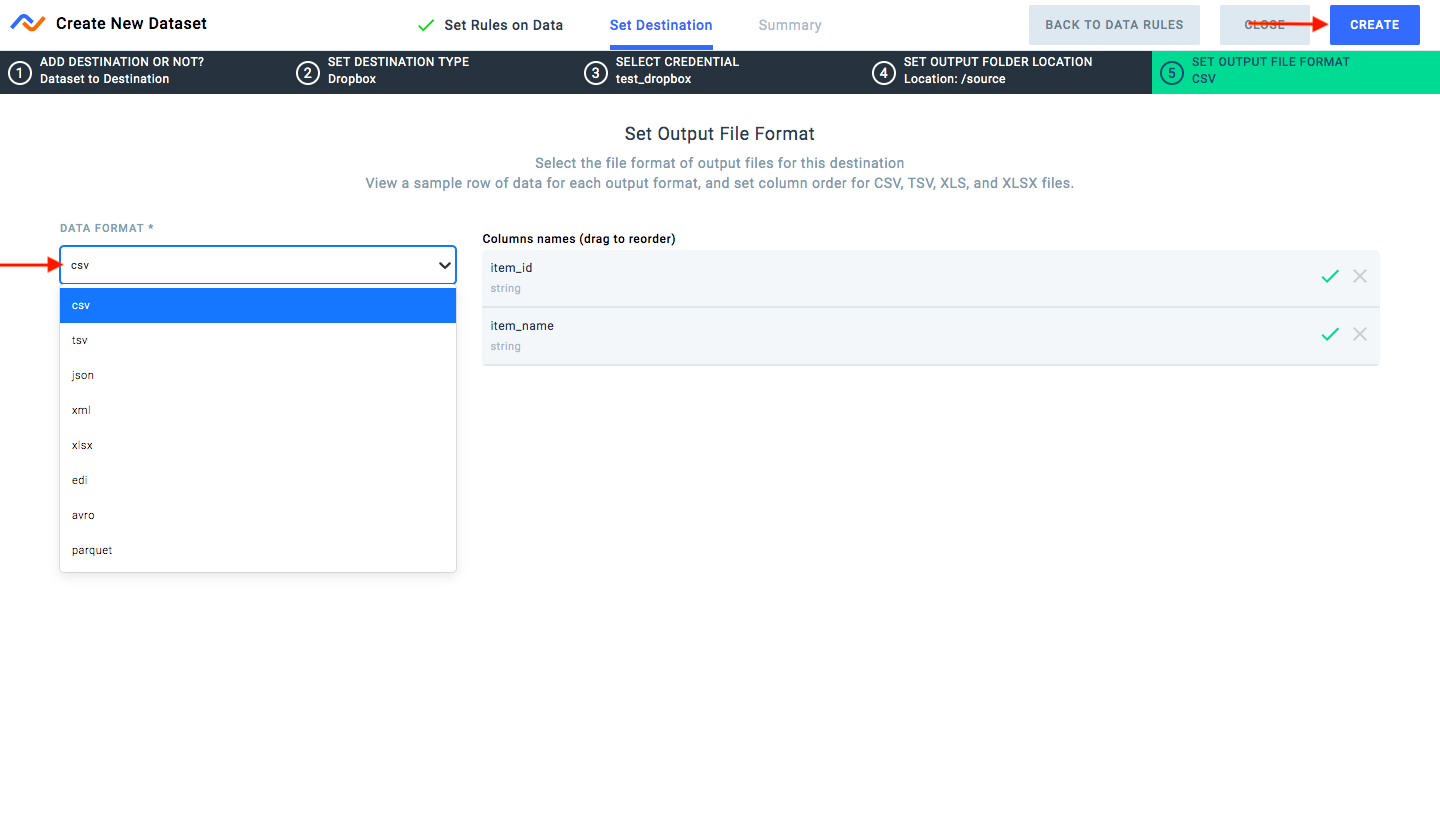Choose avro from format list

point(258,515)
